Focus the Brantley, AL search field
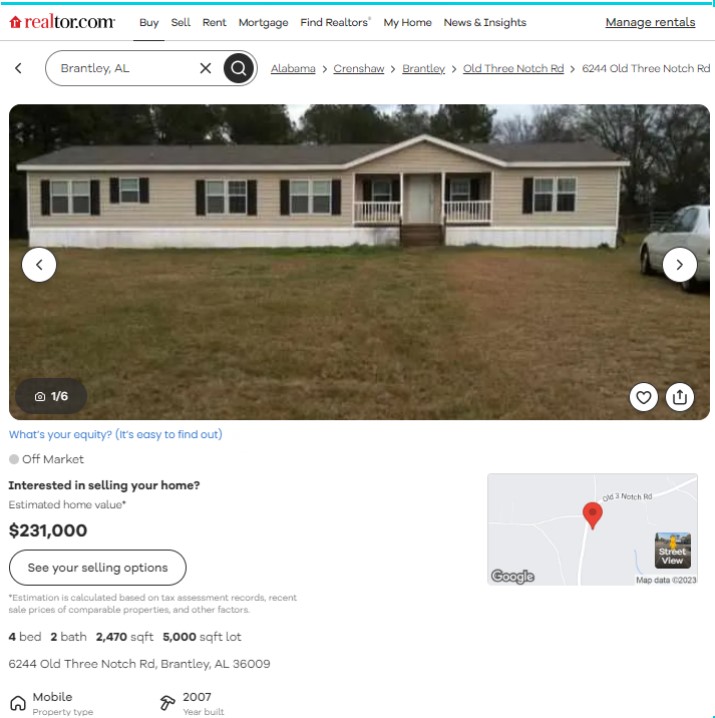The width and height of the screenshot is (715, 718). pyautogui.click(x=126, y=68)
